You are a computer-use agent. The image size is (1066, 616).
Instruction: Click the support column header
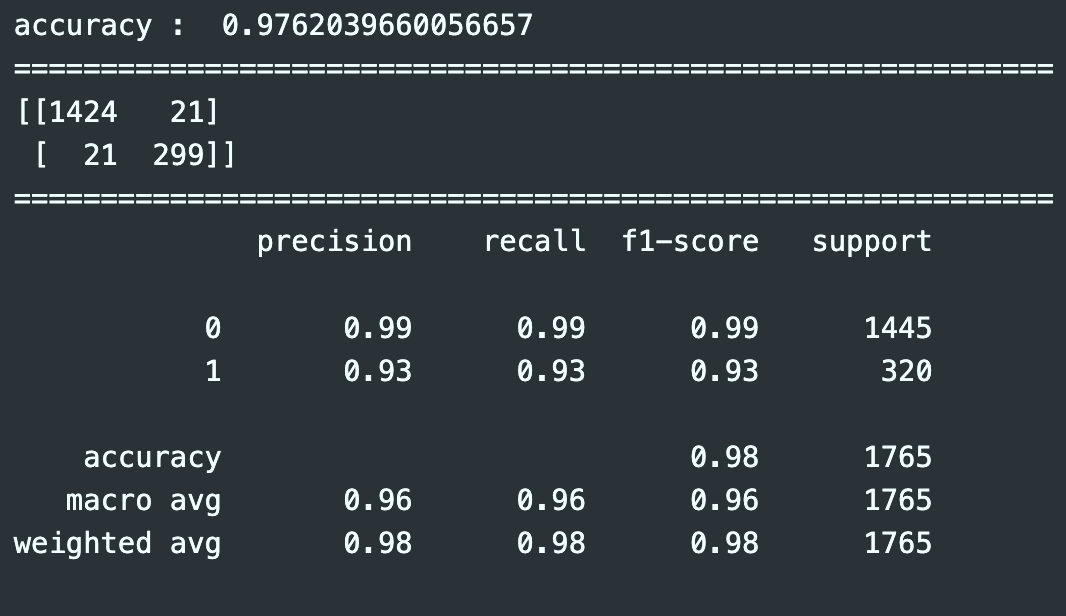tap(871, 241)
